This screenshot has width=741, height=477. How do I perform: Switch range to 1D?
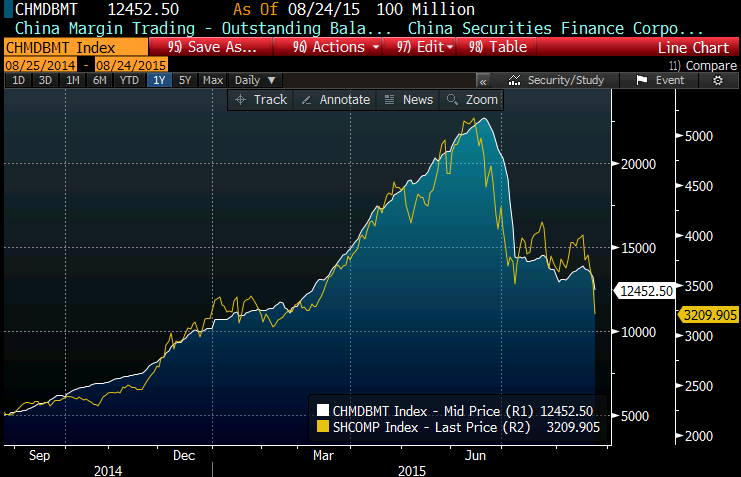point(18,80)
